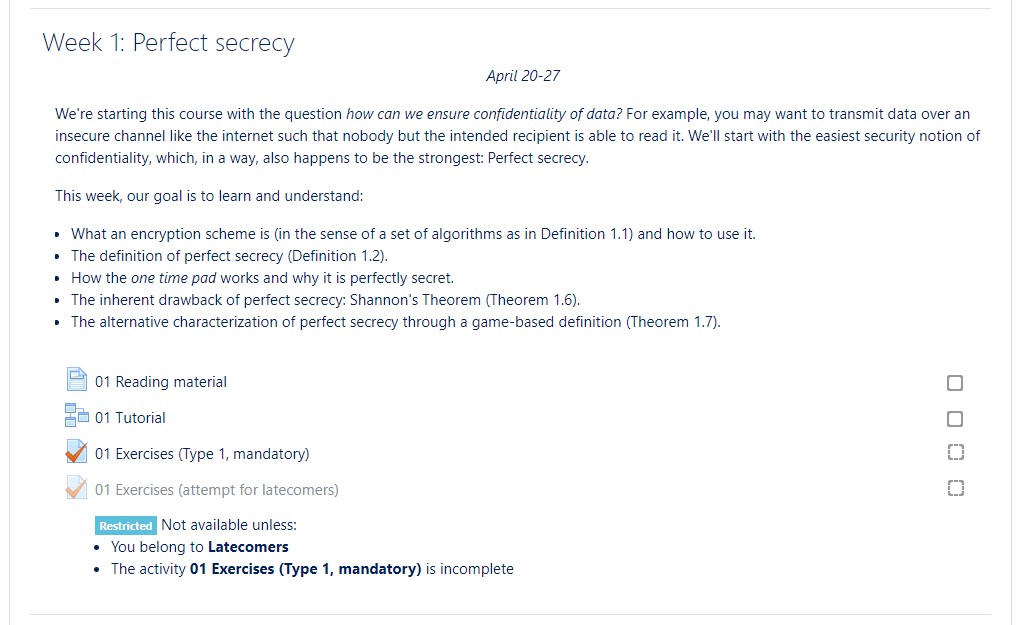Click the Week 1: Perfect secrecy heading
1022x625 pixels.
pos(168,43)
